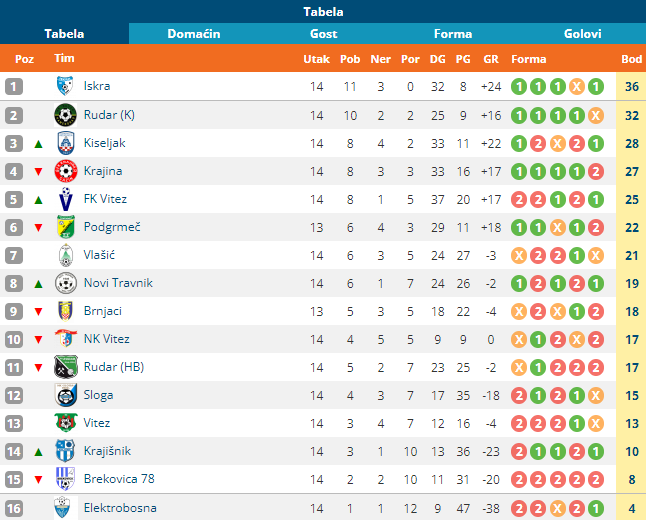Select the Golovi tab

[x=582, y=34]
